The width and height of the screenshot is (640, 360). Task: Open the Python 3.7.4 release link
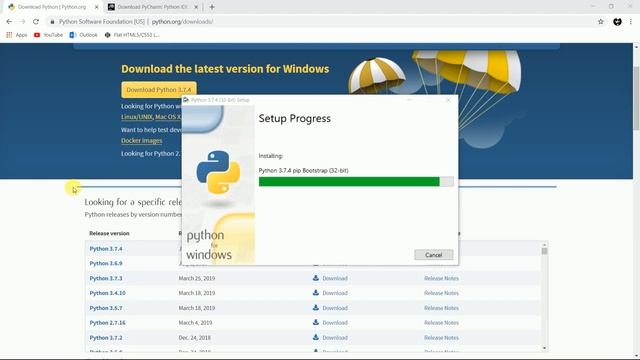106,249
